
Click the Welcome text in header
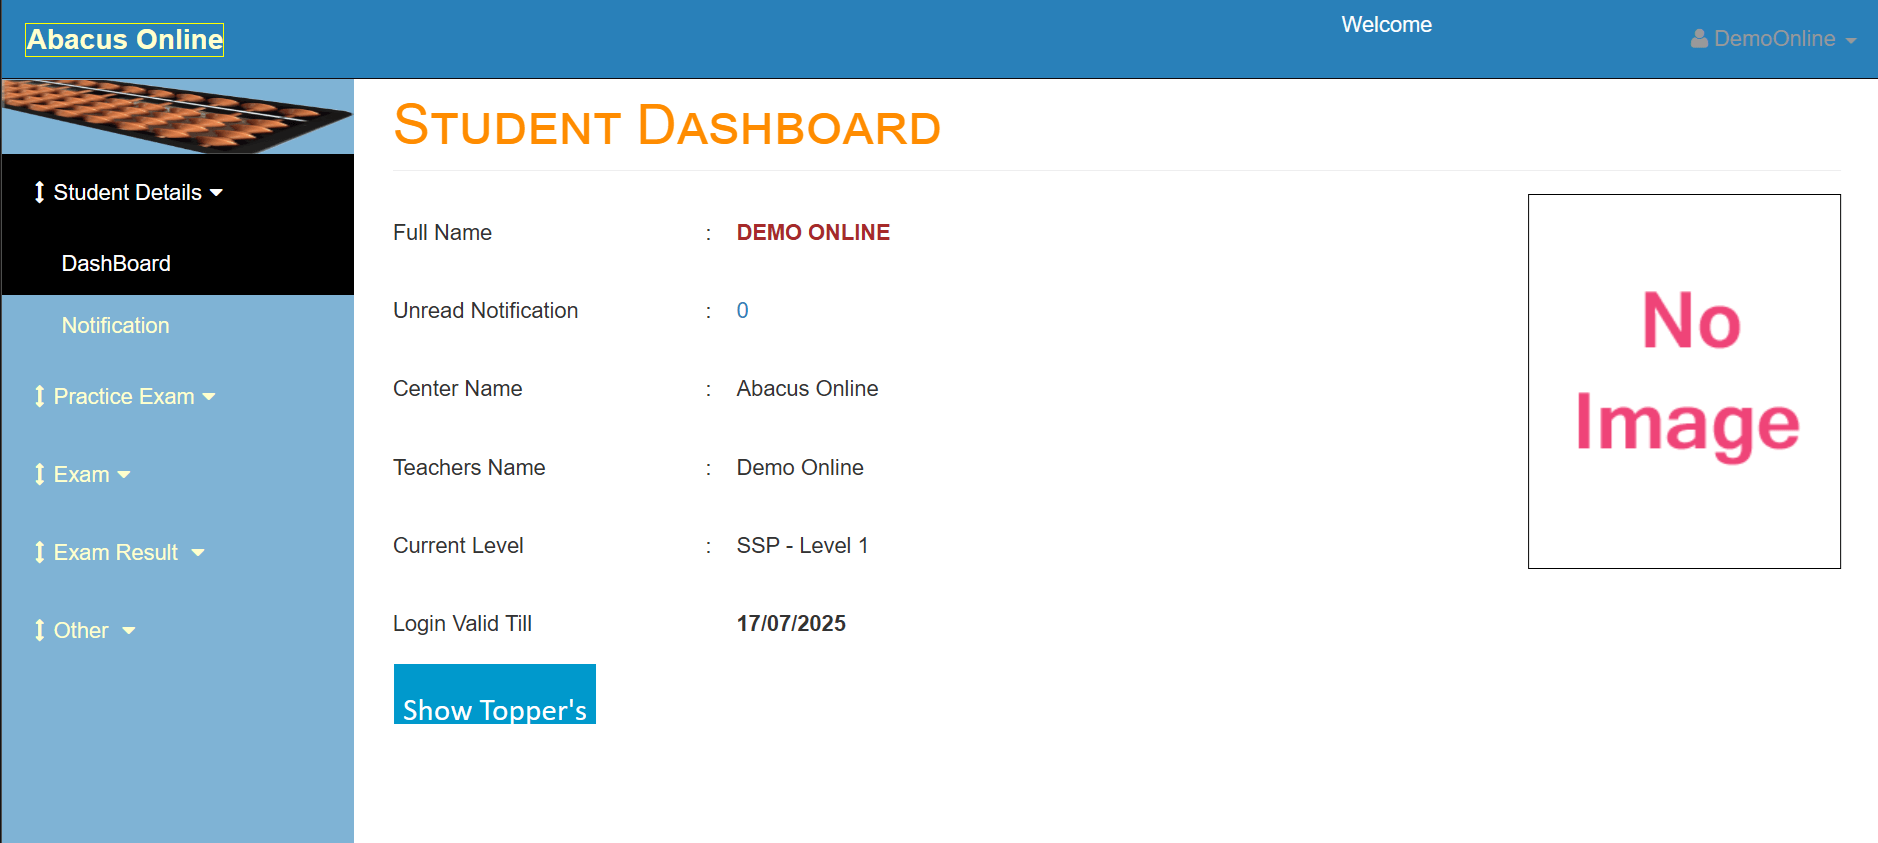1386,25
